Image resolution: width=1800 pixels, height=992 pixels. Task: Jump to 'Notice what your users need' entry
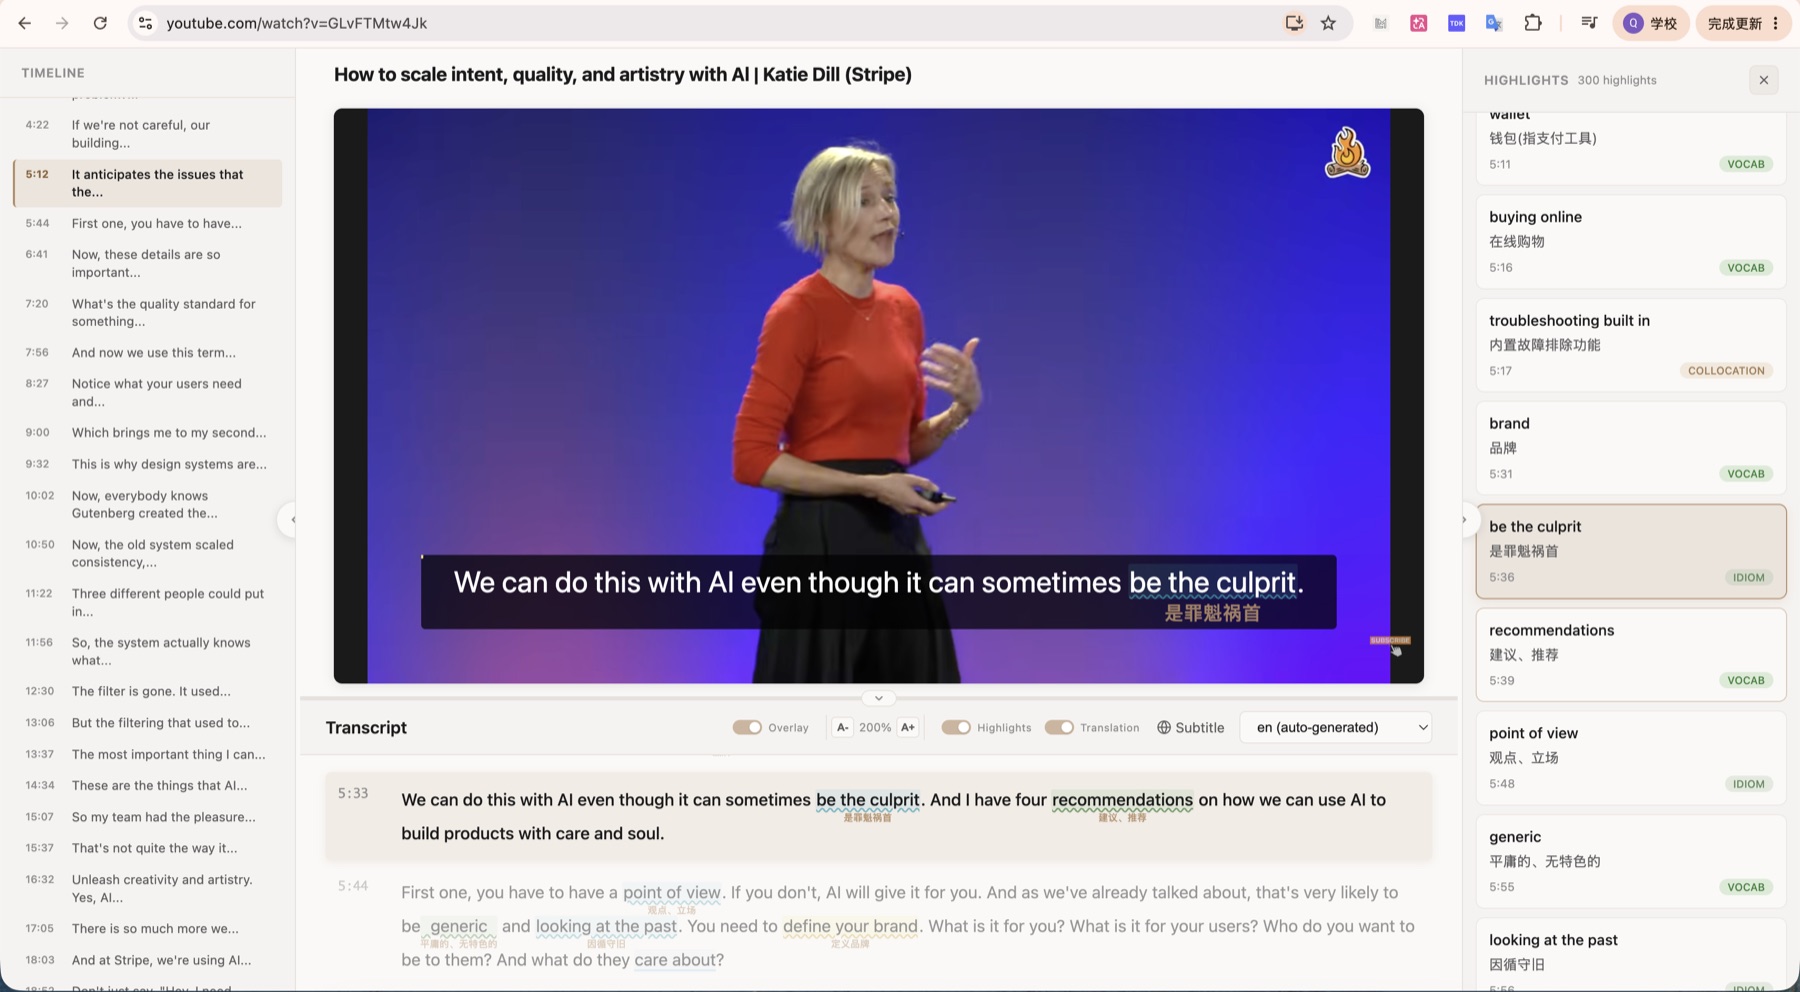tap(148, 392)
